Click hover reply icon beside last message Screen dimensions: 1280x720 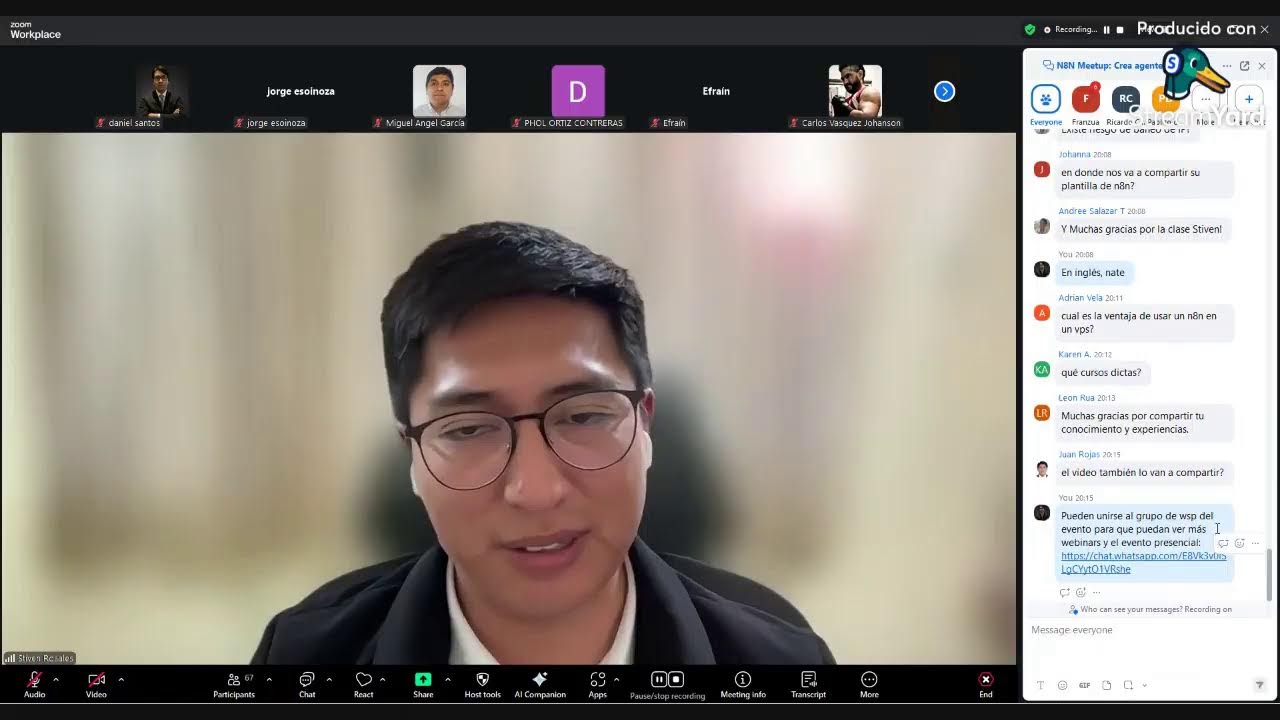tap(1223, 543)
